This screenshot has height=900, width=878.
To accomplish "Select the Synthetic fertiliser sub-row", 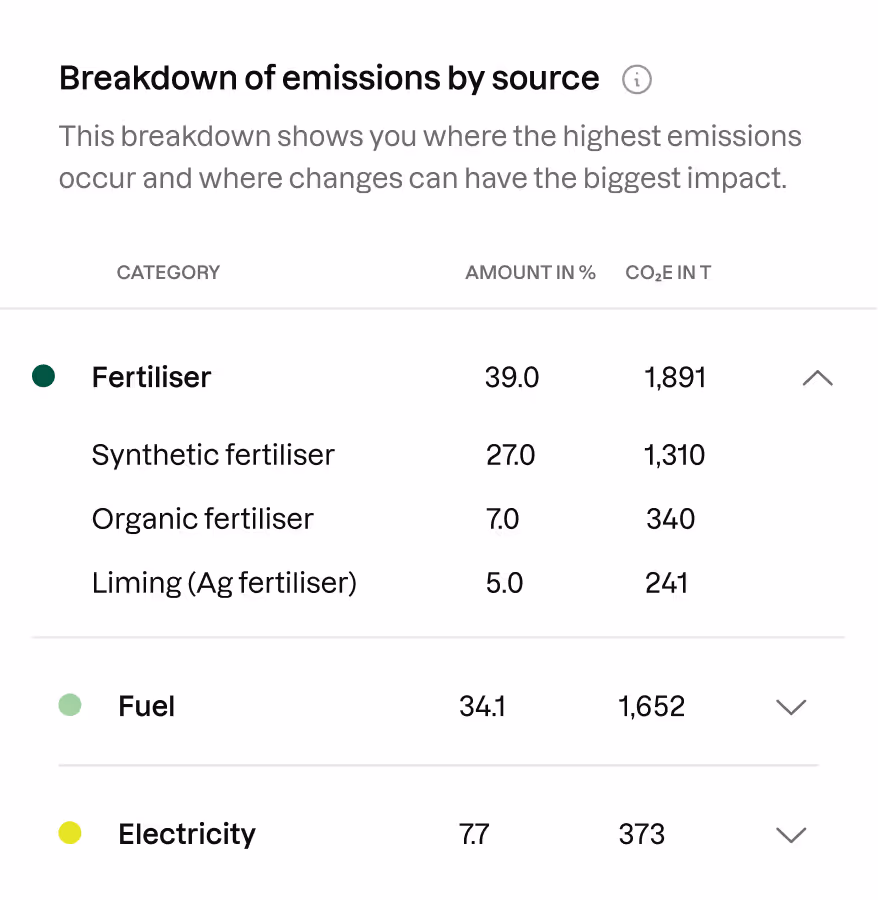I will [x=213, y=455].
